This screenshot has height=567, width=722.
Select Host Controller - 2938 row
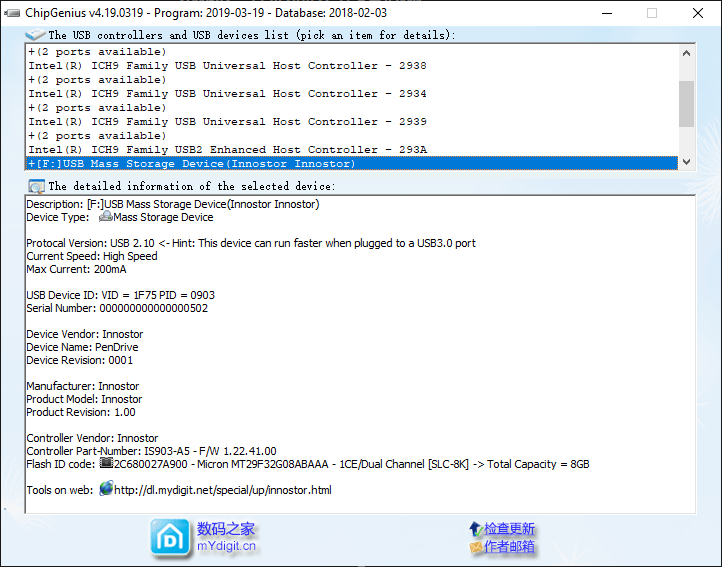coord(351,65)
